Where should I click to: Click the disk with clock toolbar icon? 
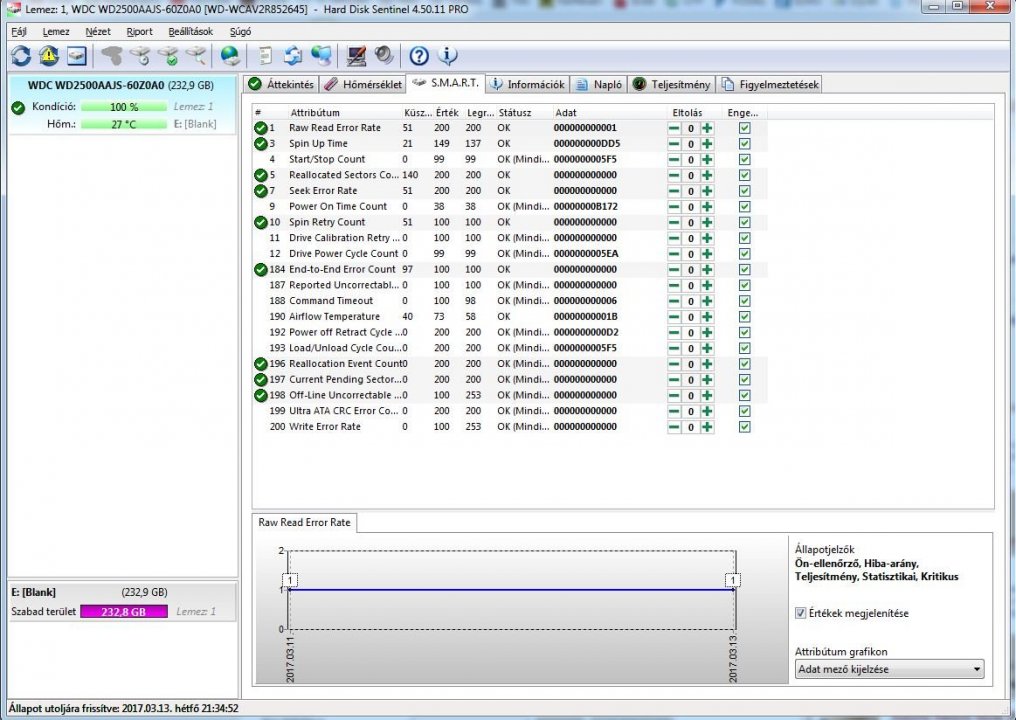[x=139, y=56]
